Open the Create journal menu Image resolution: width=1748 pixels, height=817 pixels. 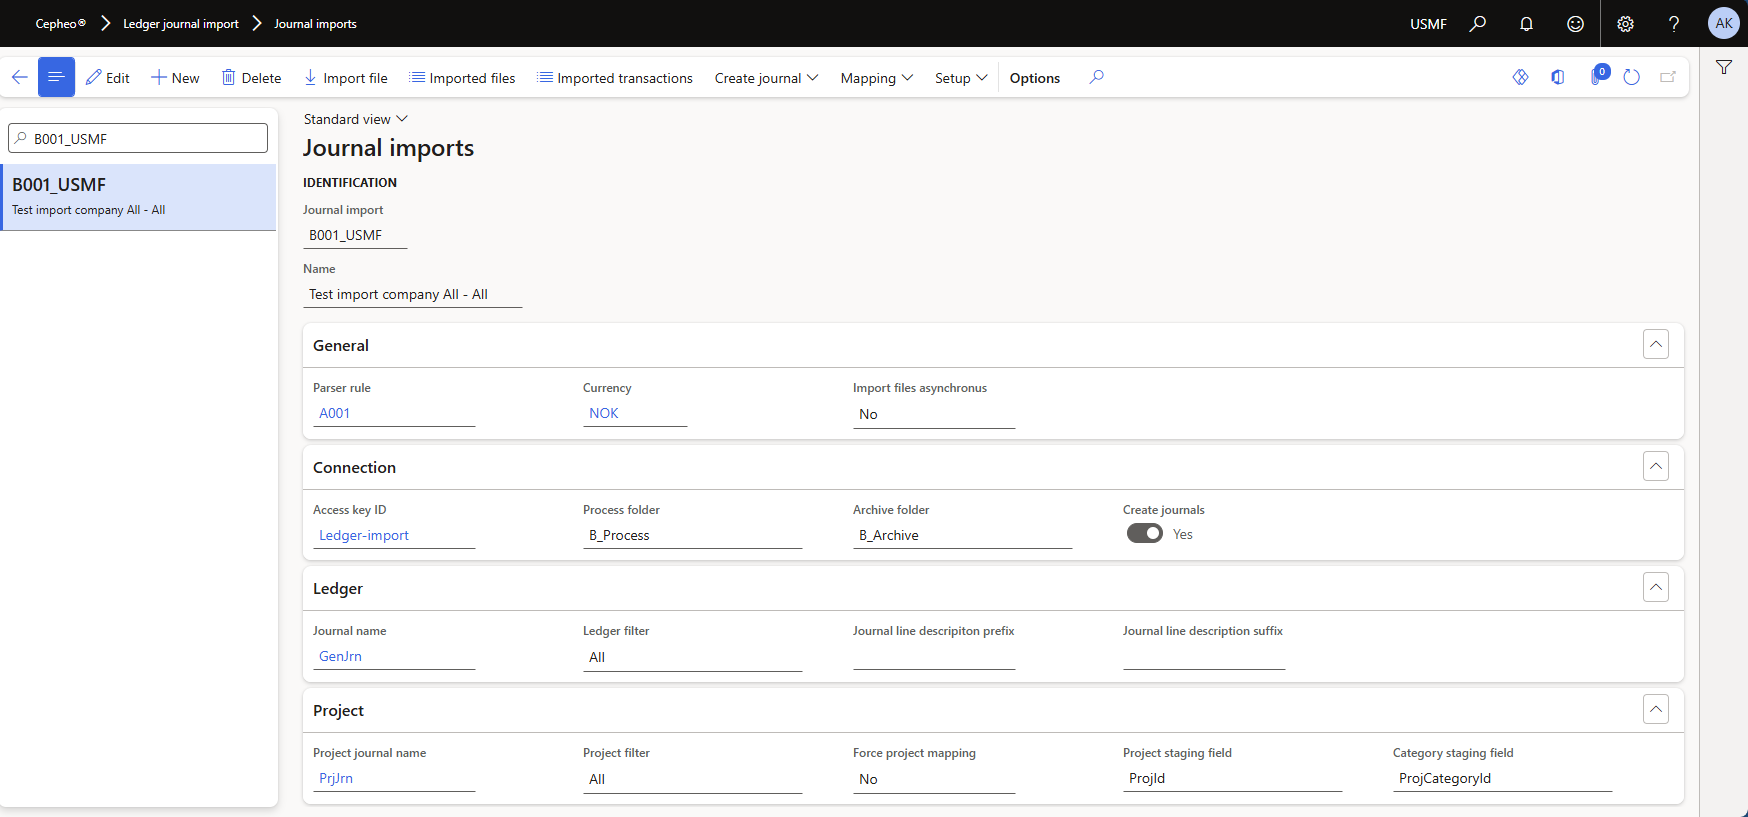[x=766, y=78]
